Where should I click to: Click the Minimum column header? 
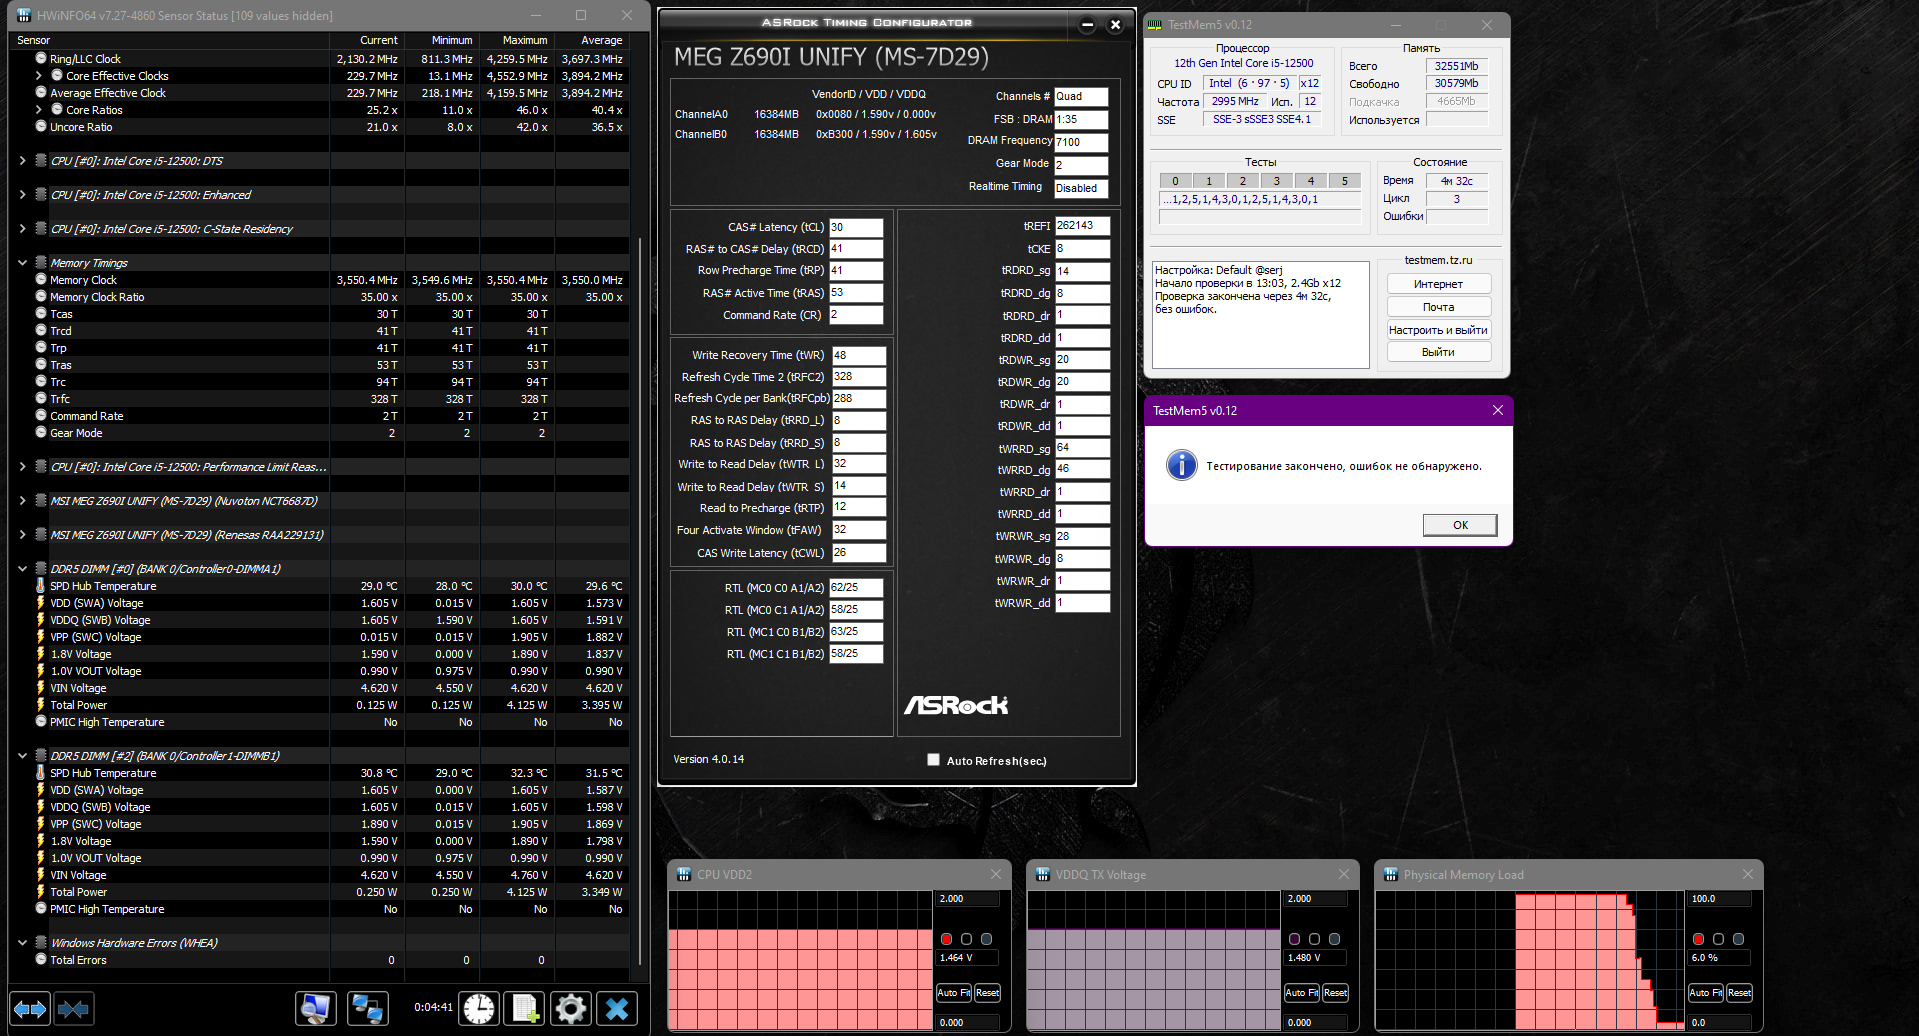tap(442, 40)
